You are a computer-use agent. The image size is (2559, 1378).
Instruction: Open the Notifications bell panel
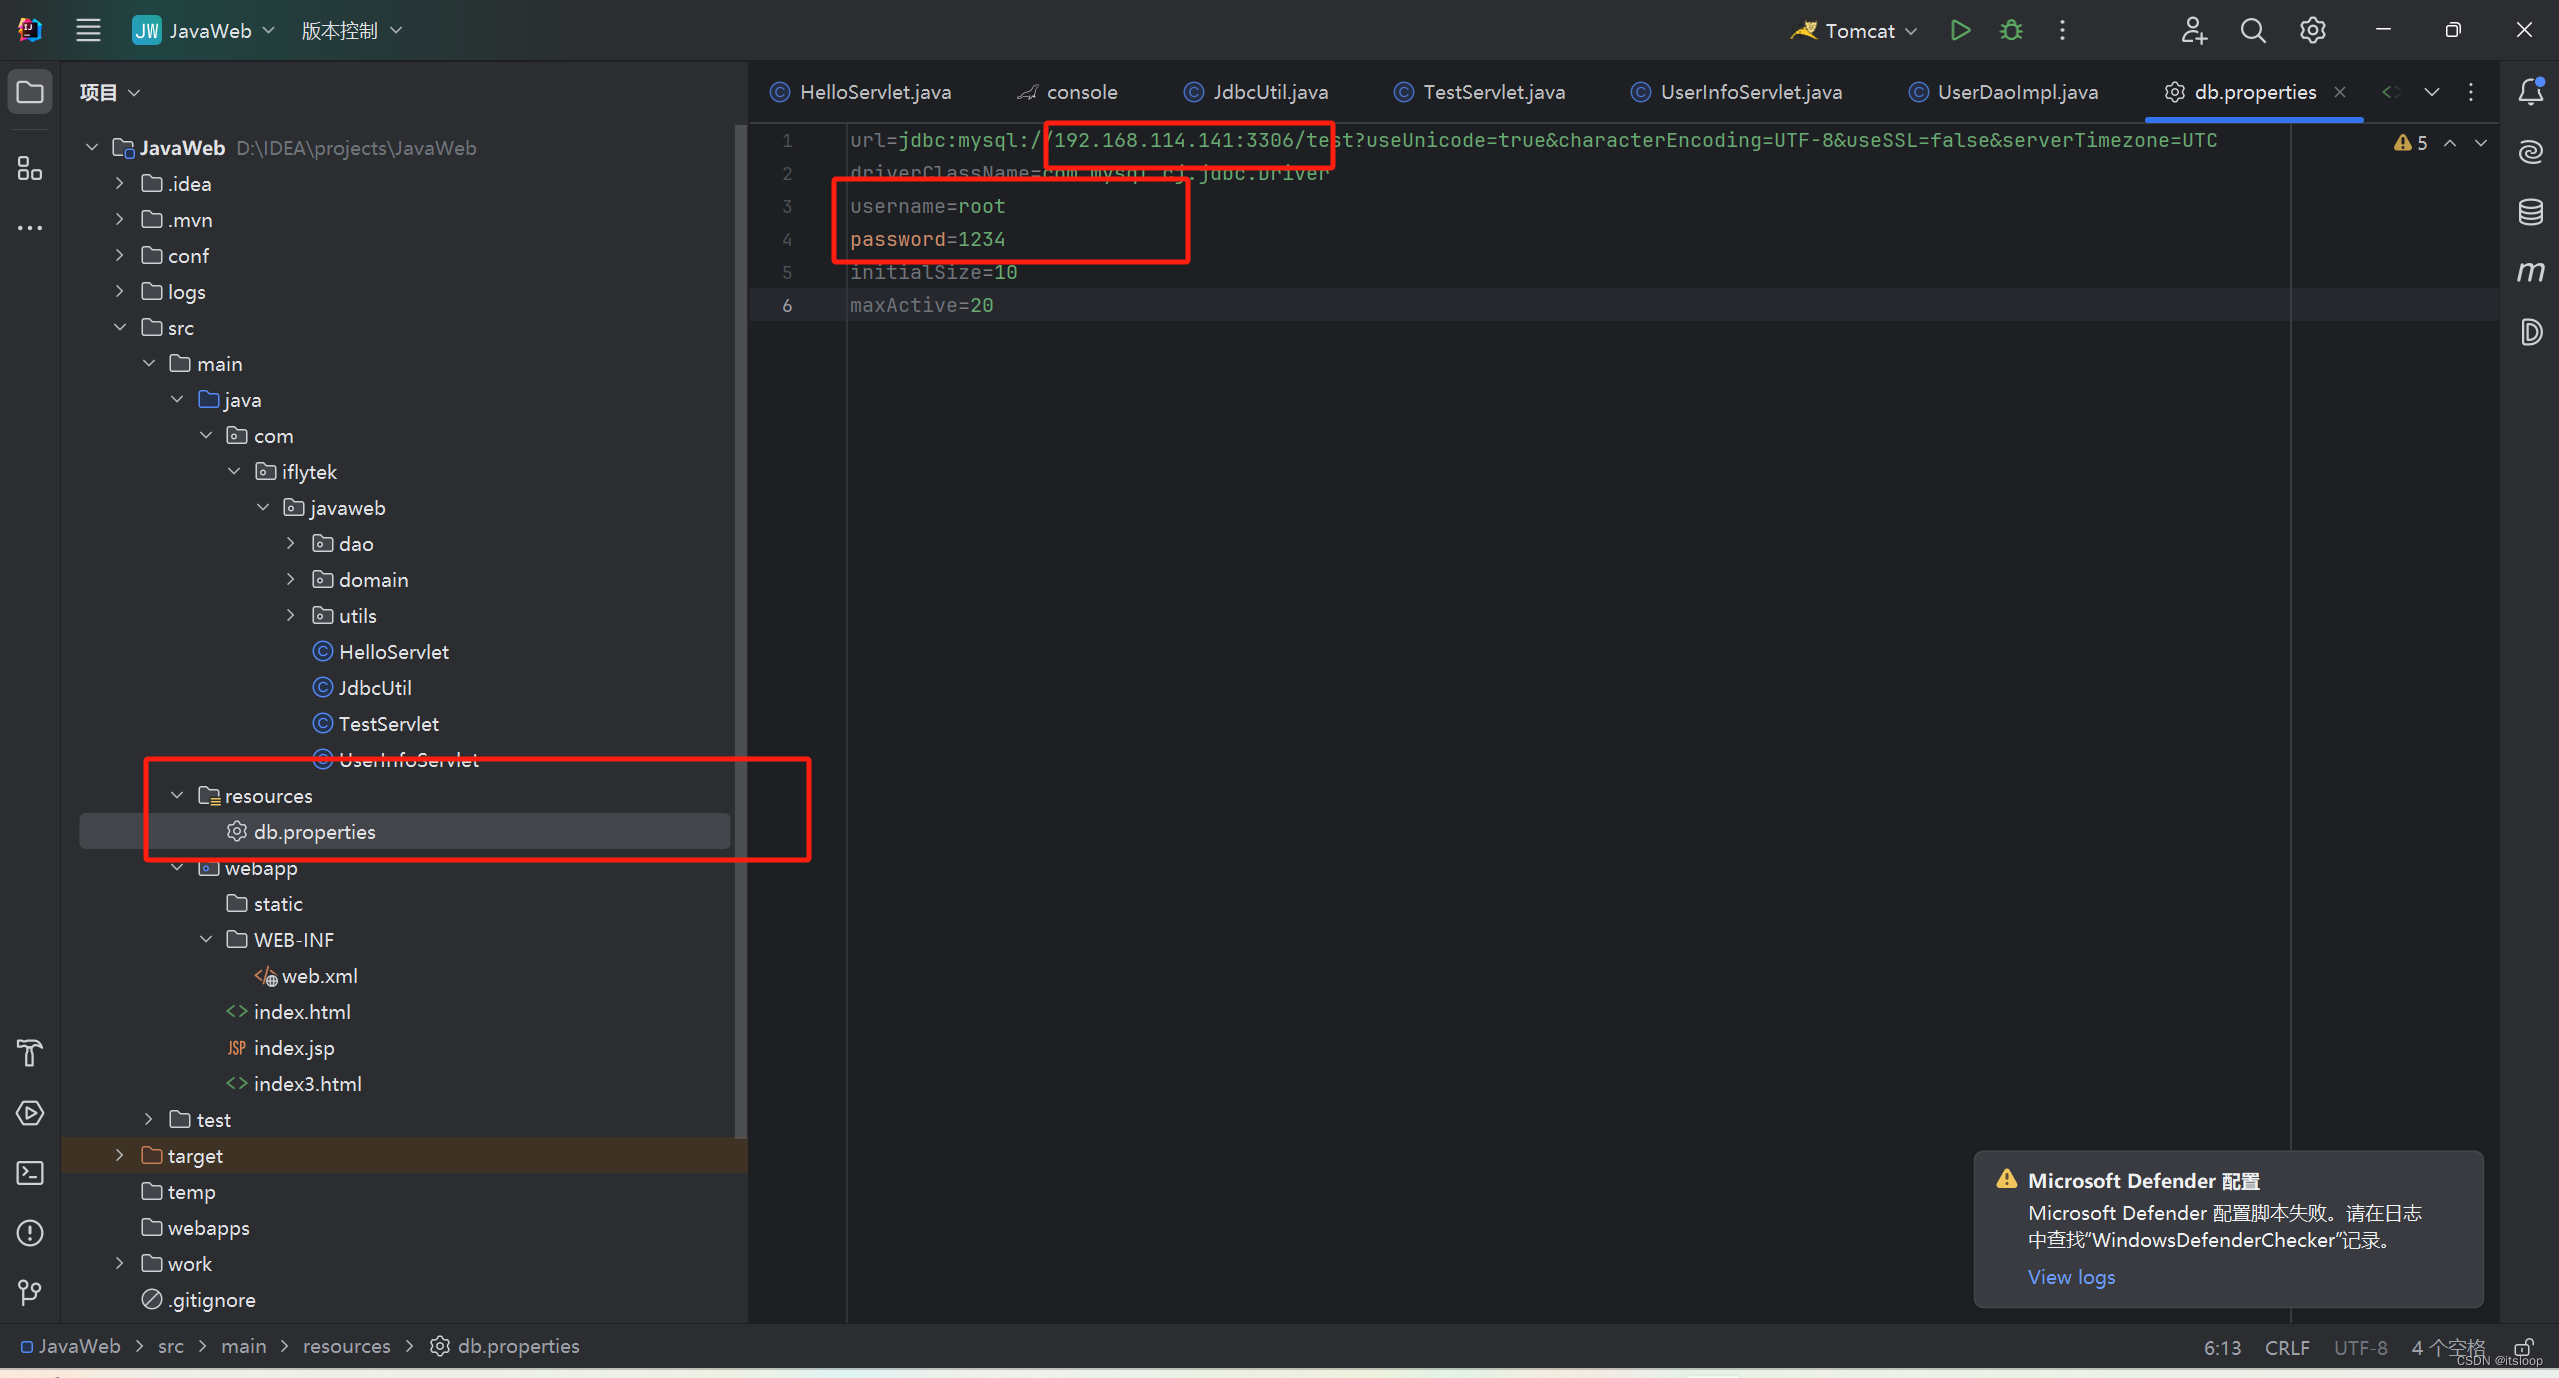pos(2530,92)
